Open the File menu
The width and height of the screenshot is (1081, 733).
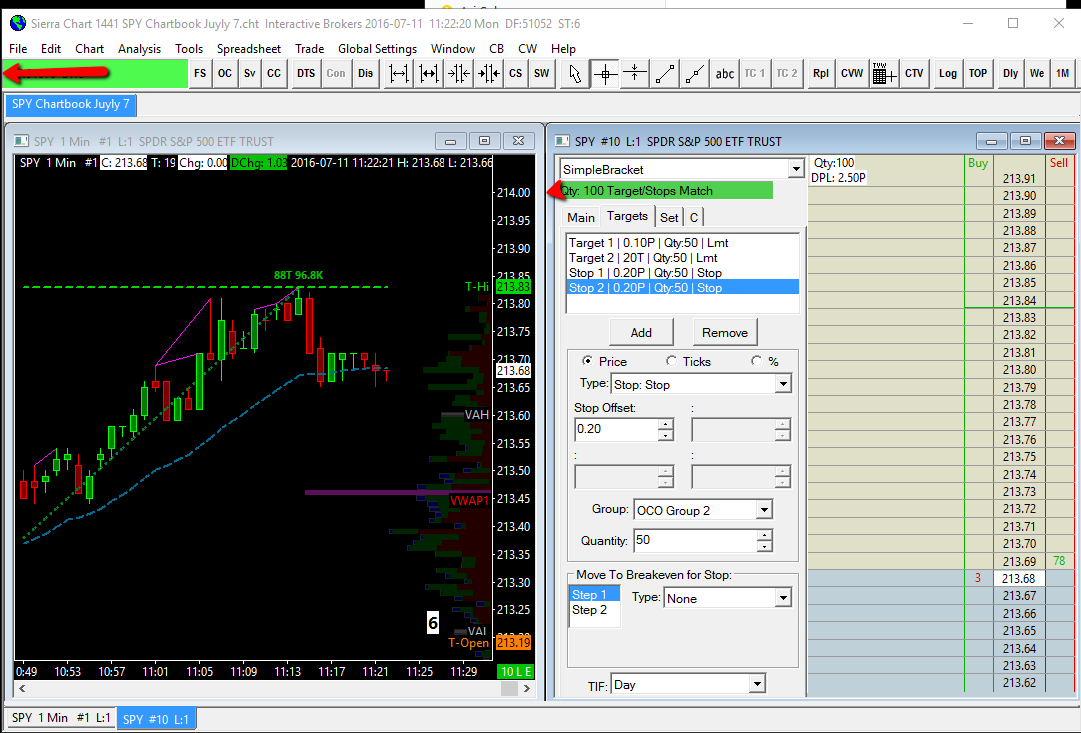pos(18,49)
